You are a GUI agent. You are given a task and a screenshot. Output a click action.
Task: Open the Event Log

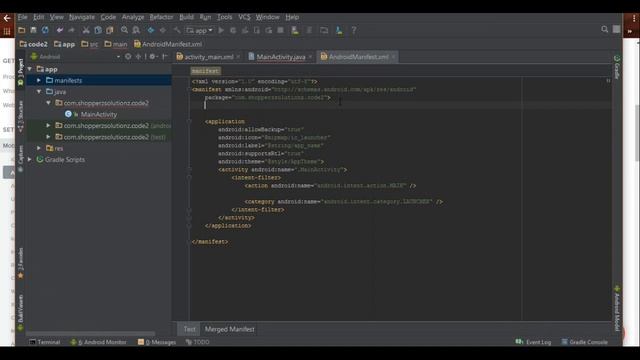(x=533, y=342)
